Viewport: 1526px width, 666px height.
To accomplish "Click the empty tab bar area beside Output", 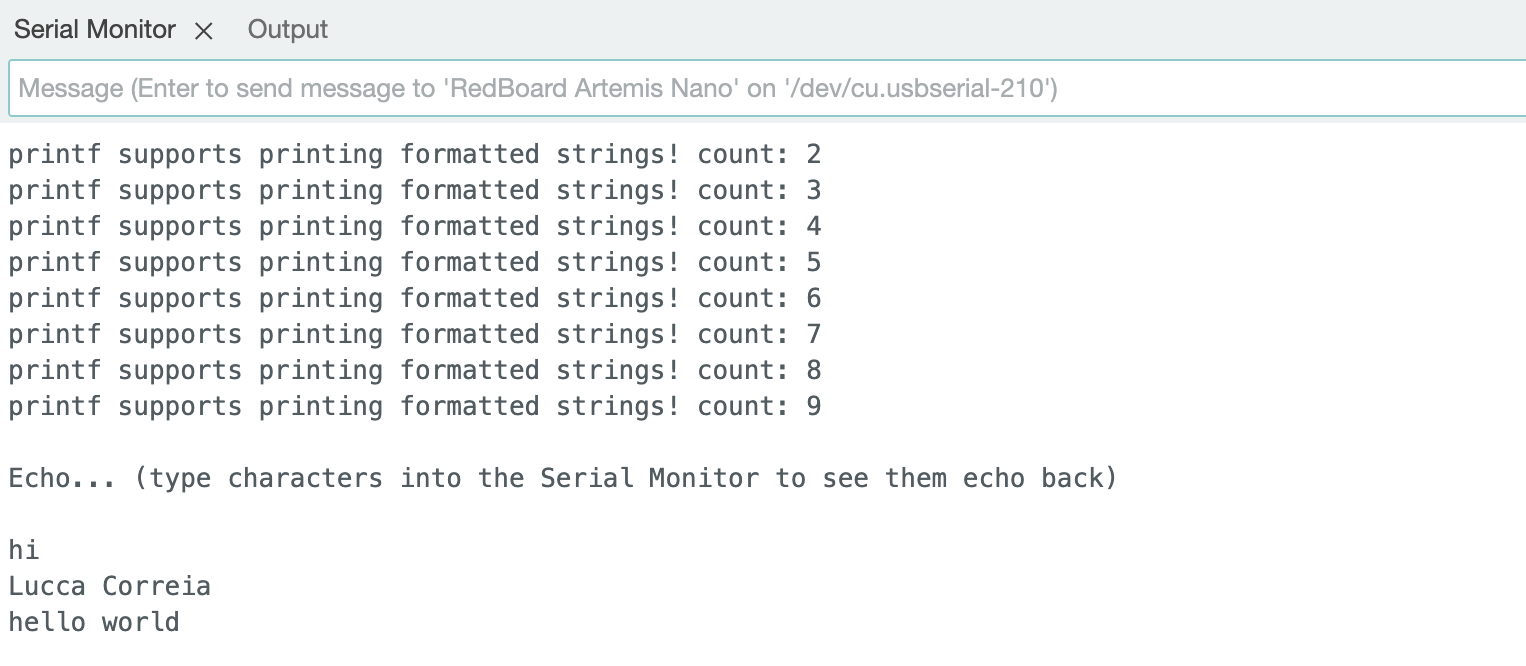I will pos(930,30).
